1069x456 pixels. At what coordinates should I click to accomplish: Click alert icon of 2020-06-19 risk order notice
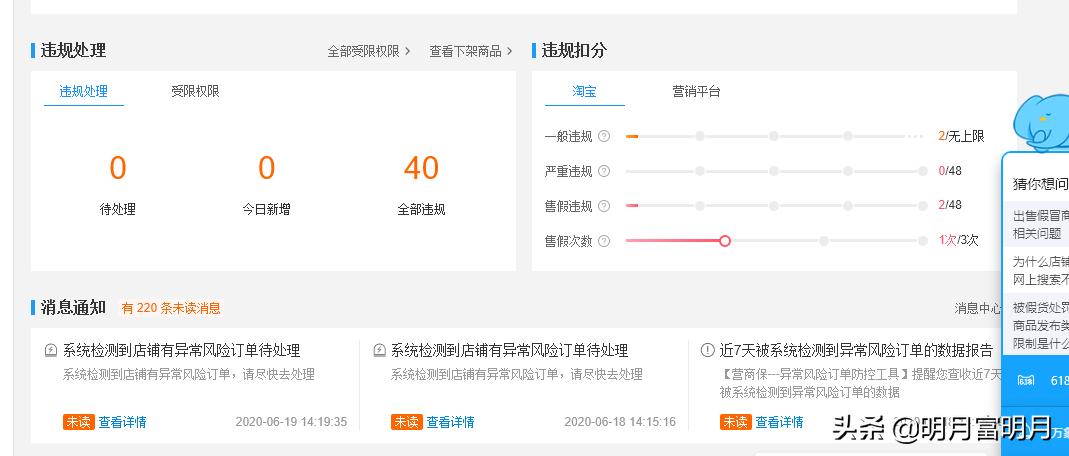click(50, 350)
